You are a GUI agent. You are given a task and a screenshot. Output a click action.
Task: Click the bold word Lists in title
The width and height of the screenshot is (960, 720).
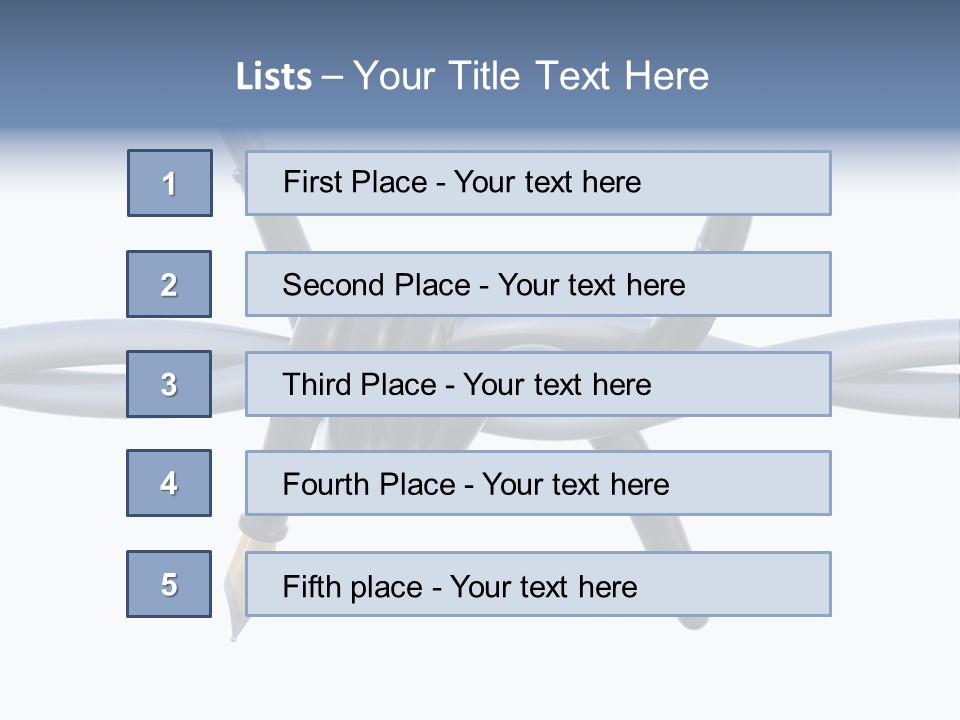(x=274, y=77)
